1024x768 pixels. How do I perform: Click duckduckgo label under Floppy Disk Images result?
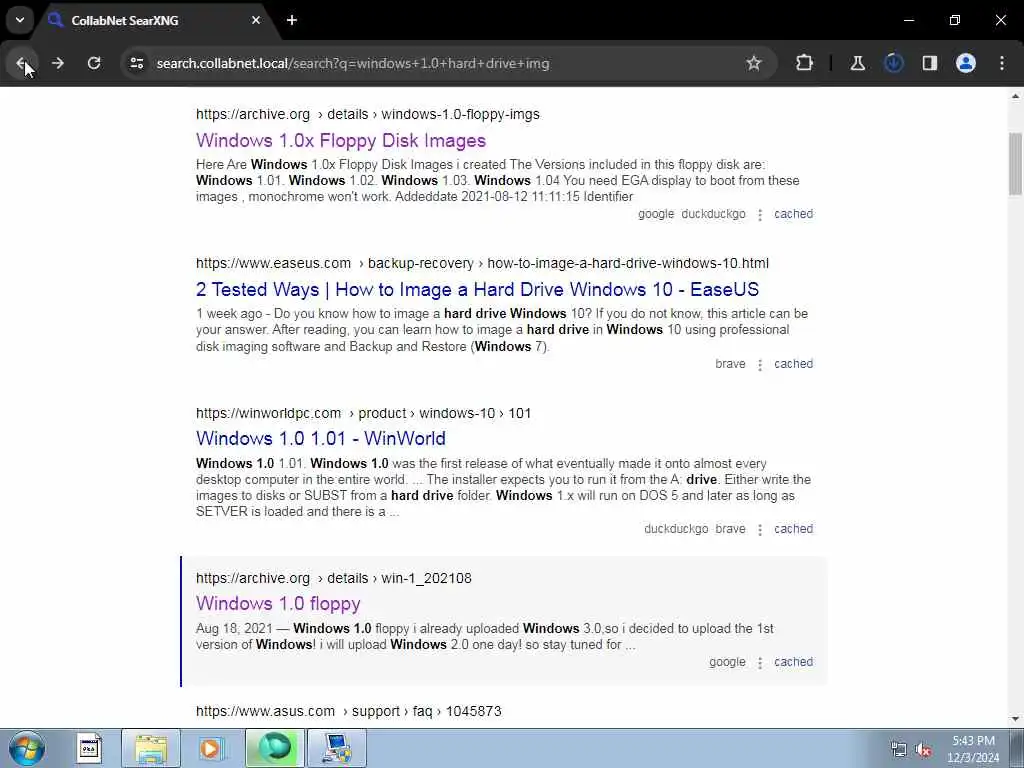[713, 214]
